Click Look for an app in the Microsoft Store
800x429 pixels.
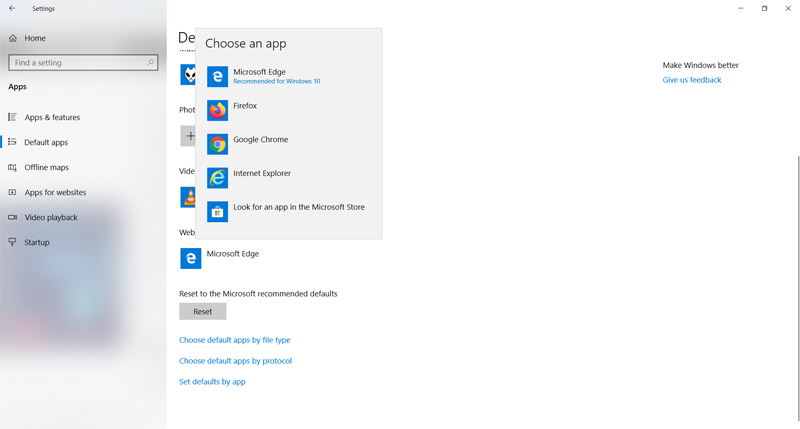coord(299,207)
